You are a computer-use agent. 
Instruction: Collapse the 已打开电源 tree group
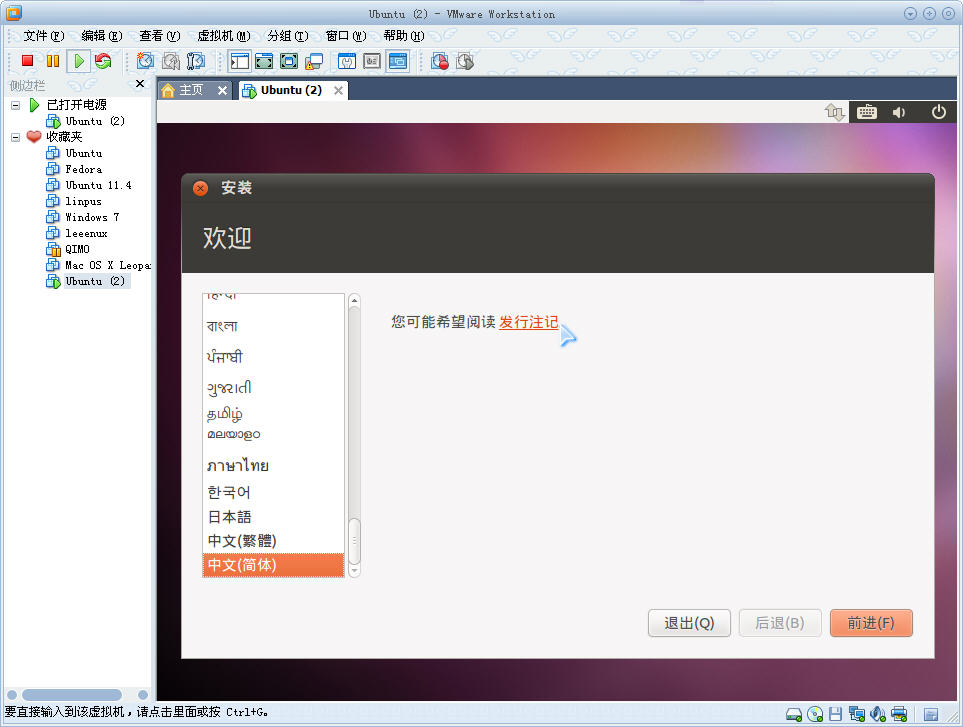pyautogui.click(x=15, y=105)
